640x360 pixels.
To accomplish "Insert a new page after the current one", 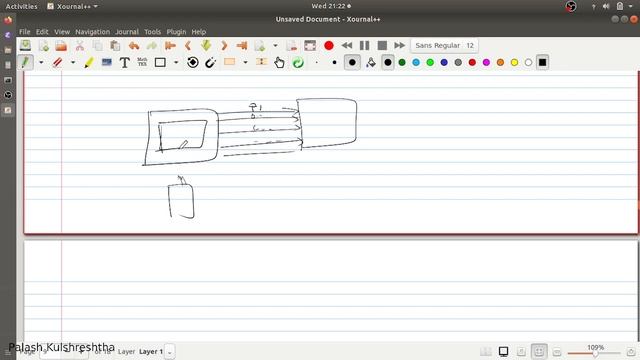I will tap(260, 46).
